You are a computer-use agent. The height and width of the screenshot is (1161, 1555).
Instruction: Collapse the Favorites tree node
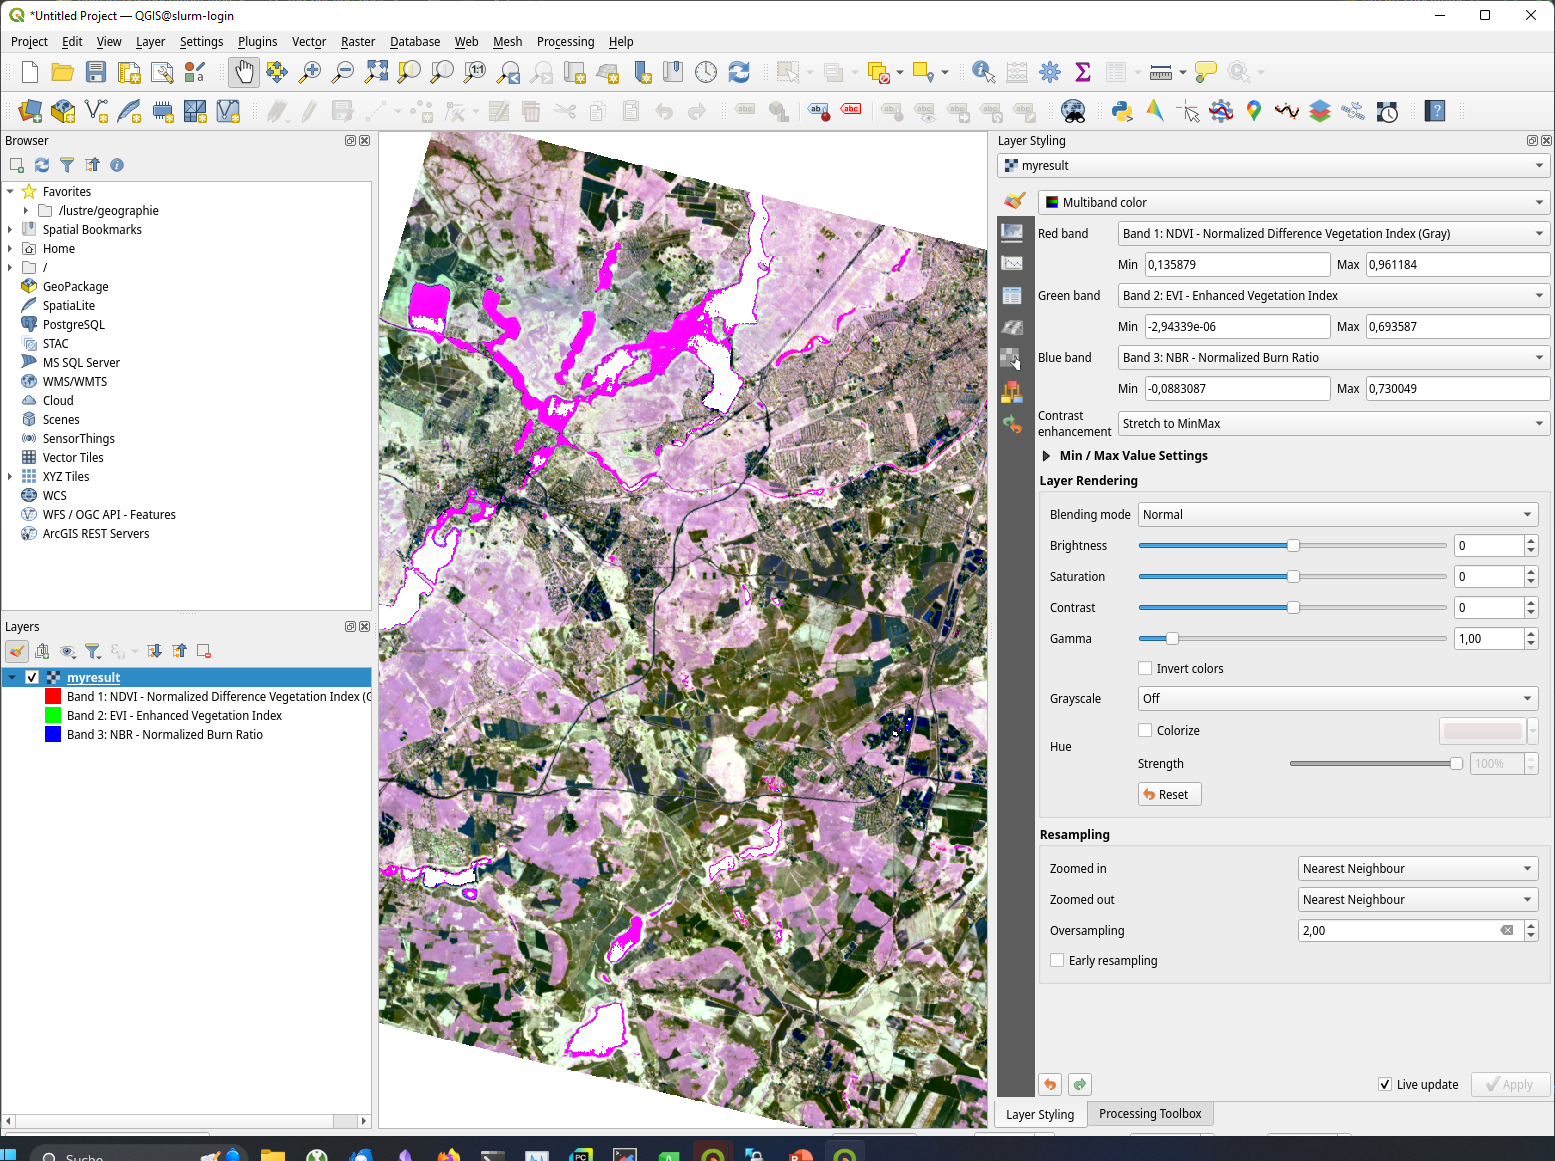click(x=10, y=191)
